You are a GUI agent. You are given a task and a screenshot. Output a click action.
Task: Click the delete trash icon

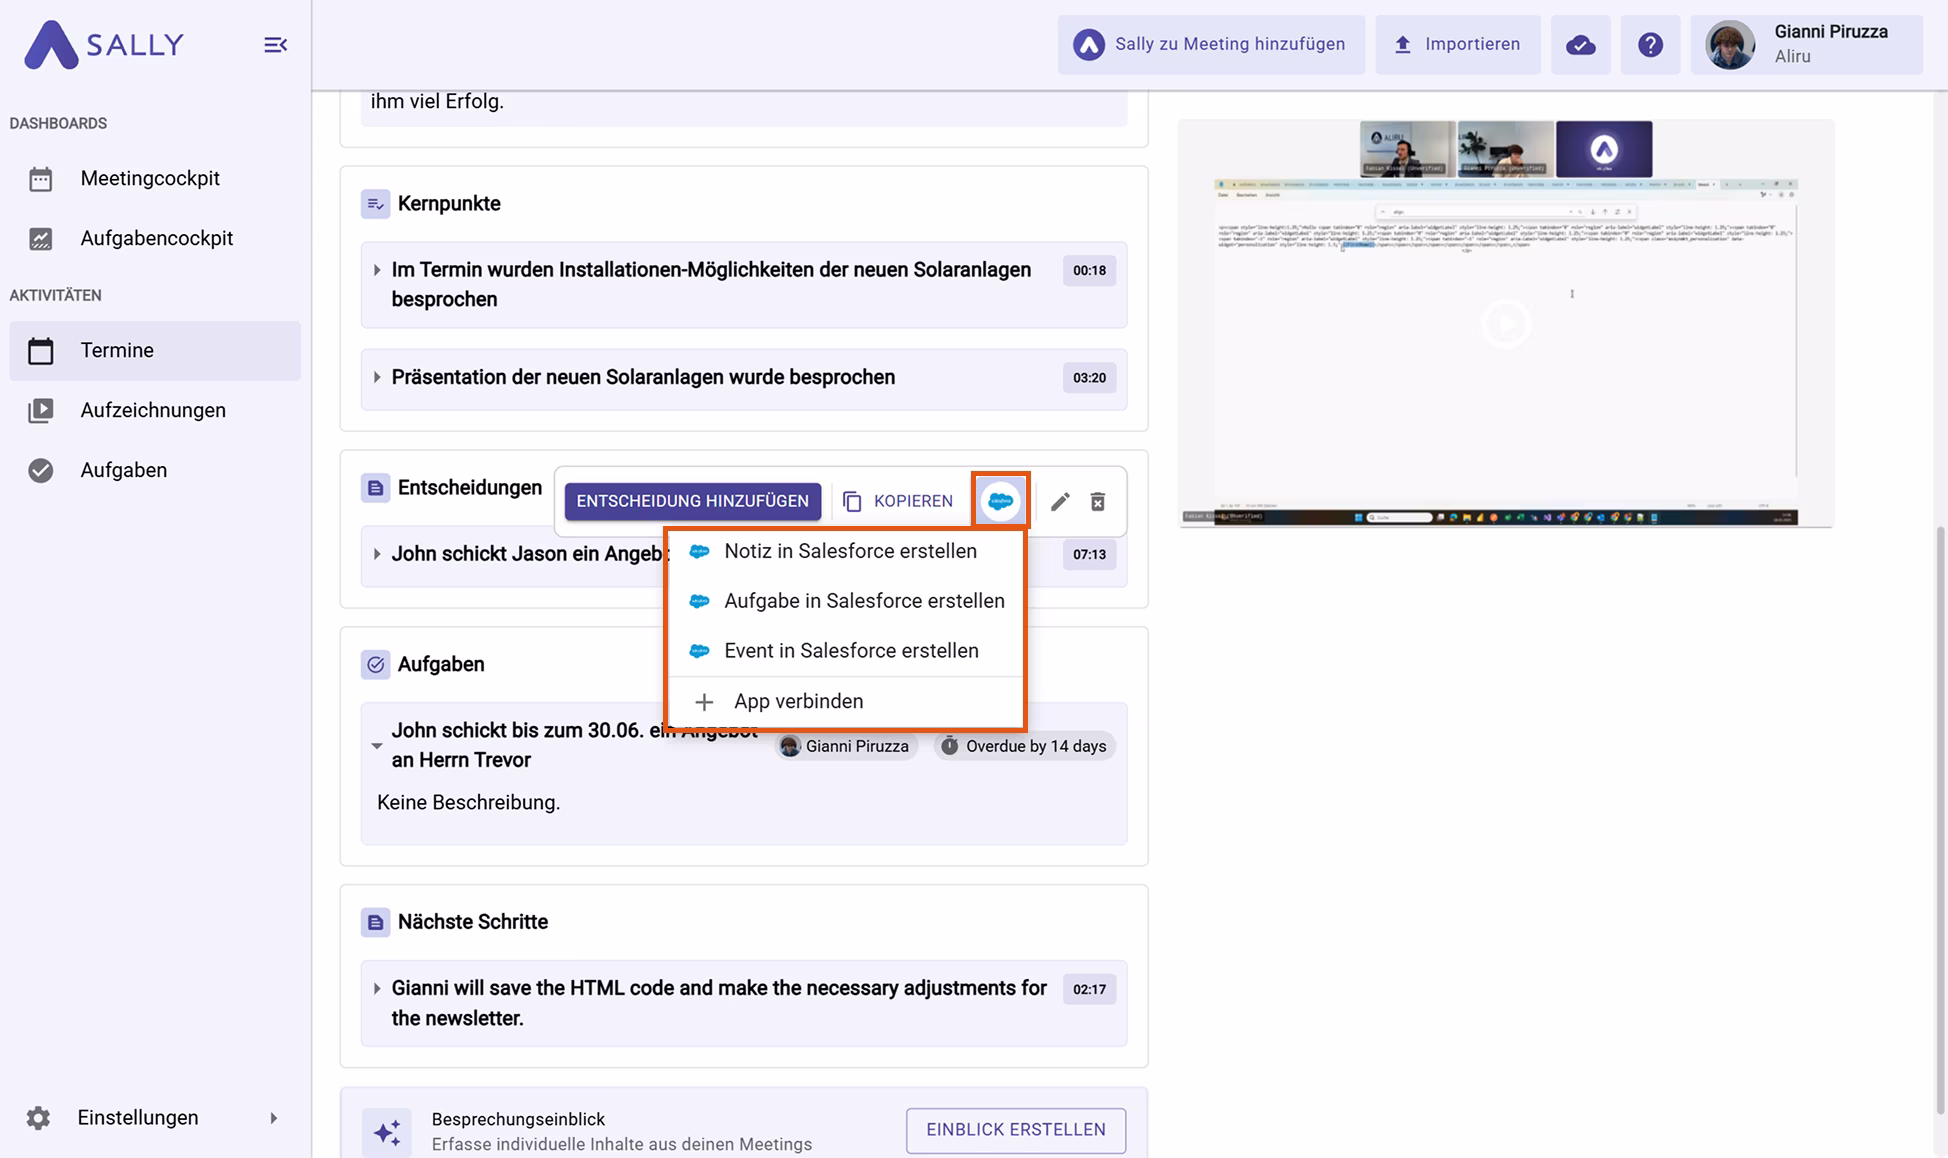pos(1097,501)
